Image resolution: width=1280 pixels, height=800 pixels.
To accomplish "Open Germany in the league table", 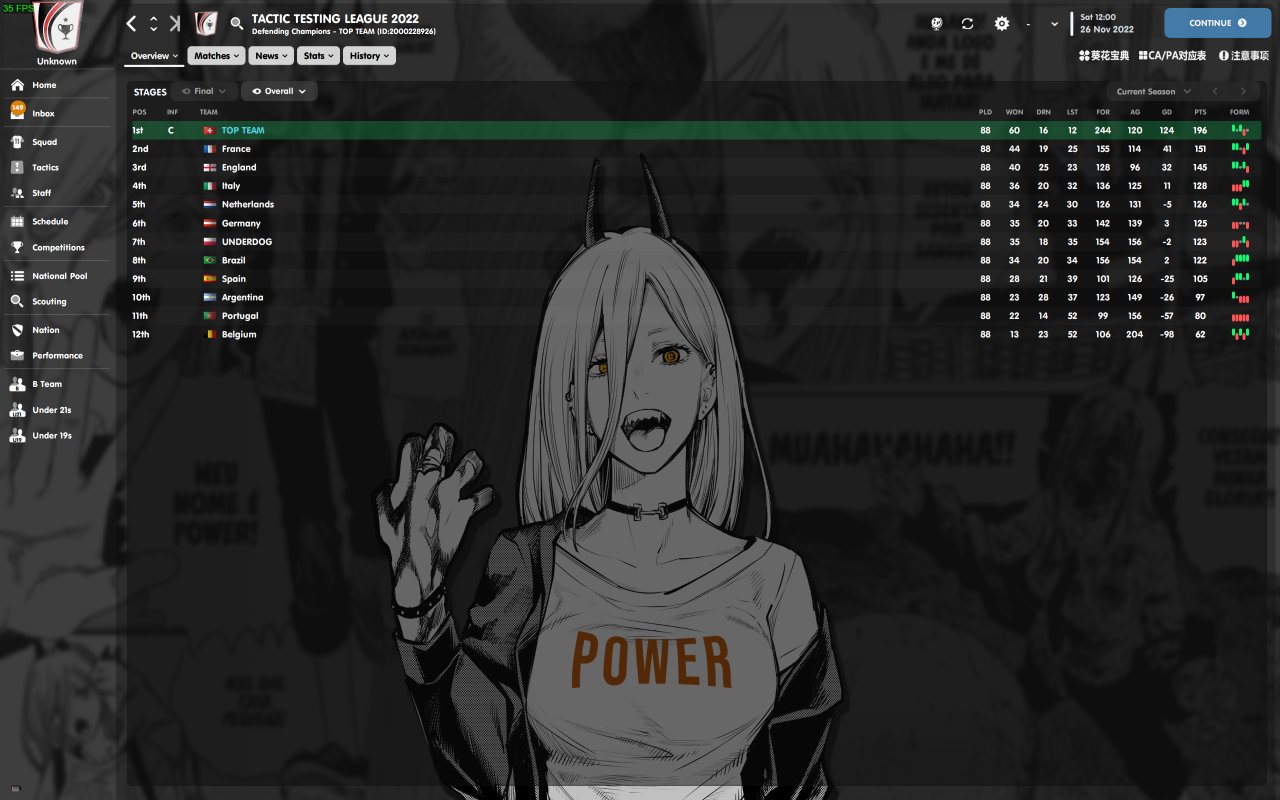I will (241, 223).
